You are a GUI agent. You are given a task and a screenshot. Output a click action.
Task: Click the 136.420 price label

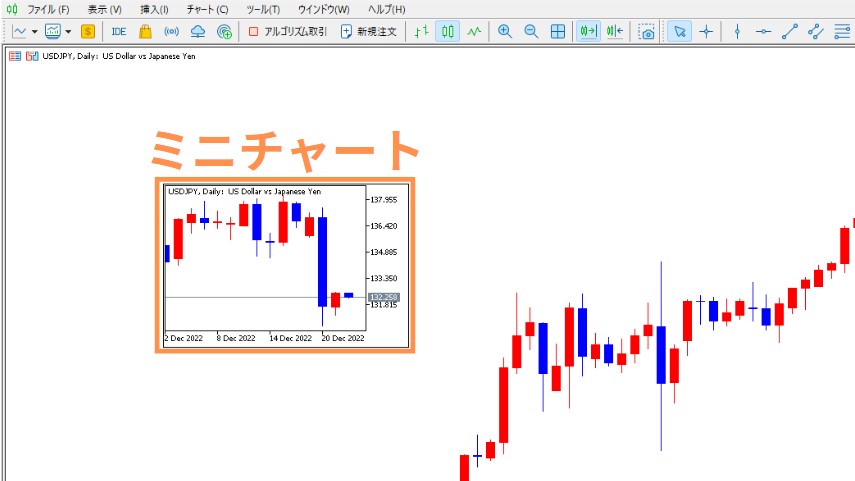tap(384, 226)
